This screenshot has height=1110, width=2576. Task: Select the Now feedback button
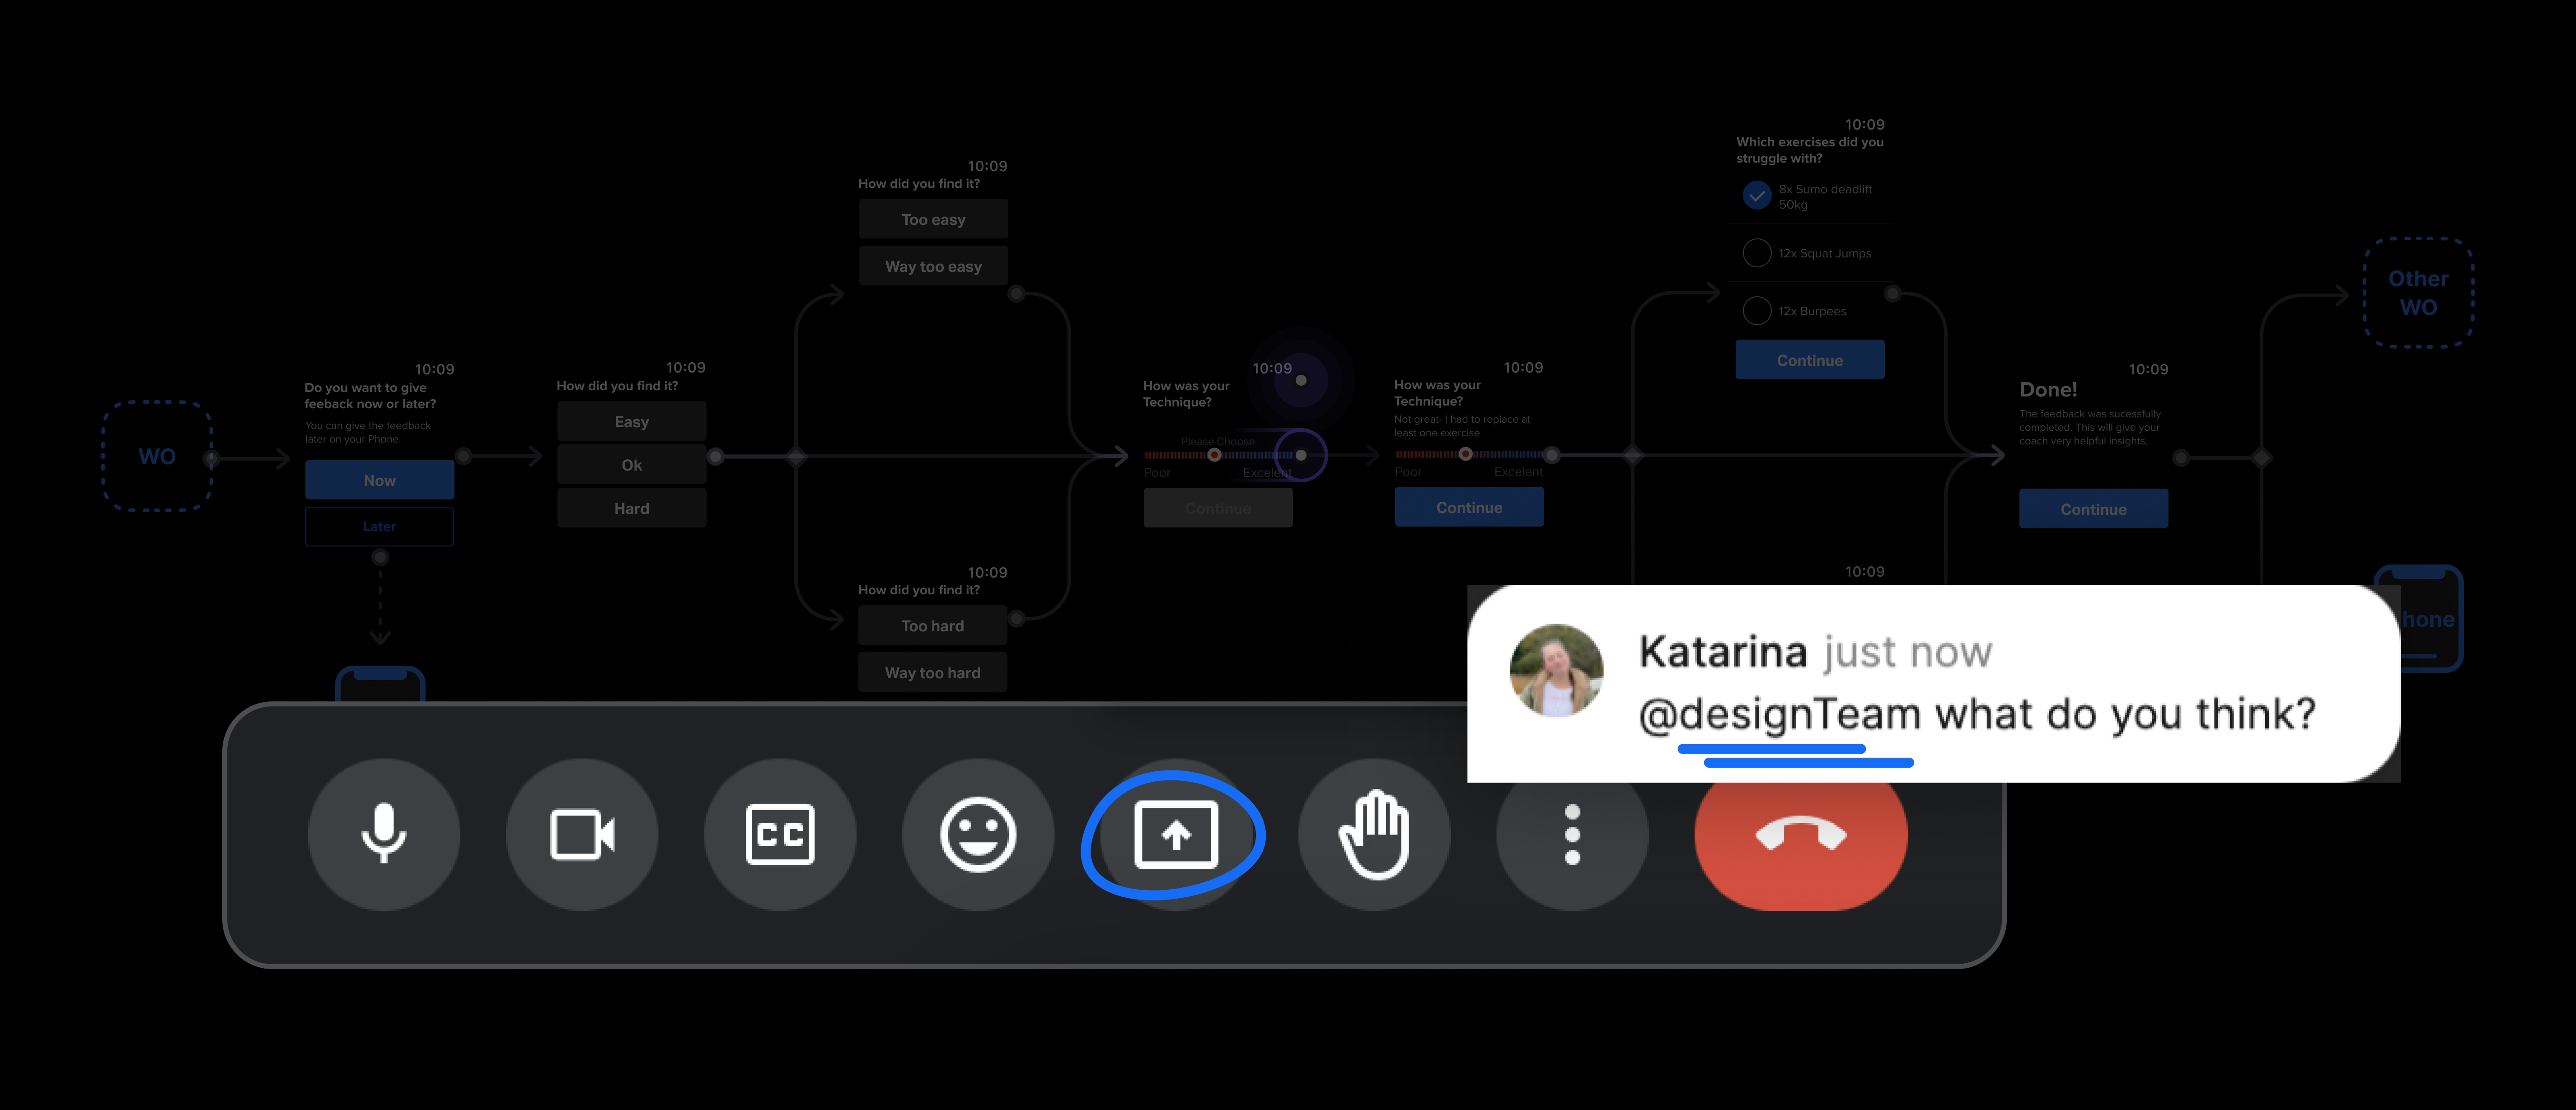click(379, 480)
